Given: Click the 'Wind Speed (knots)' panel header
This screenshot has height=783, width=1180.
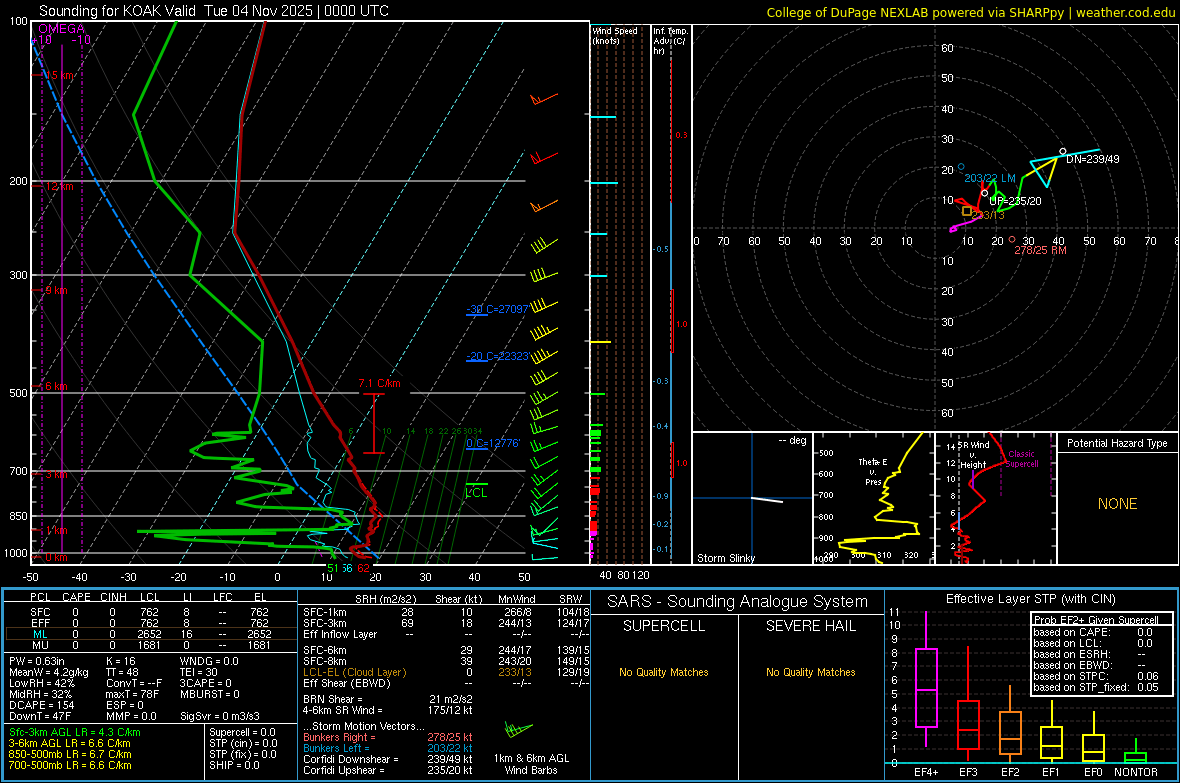Looking at the screenshot, I should [615, 35].
